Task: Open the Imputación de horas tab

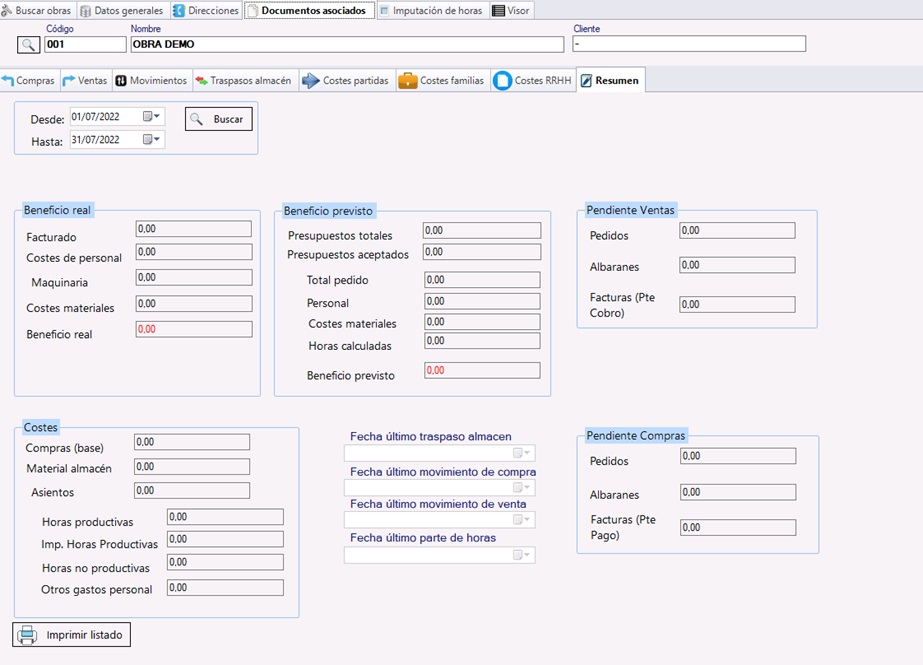Action: click(x=431, y=10)
